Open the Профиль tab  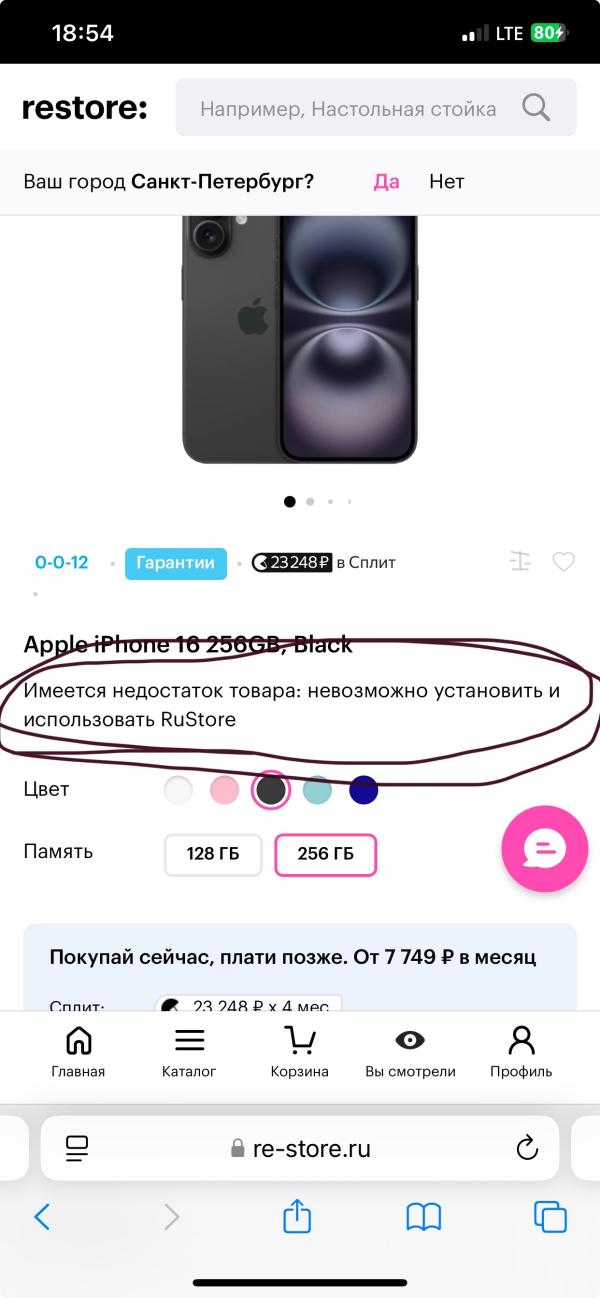click(x=521, y=1052)
